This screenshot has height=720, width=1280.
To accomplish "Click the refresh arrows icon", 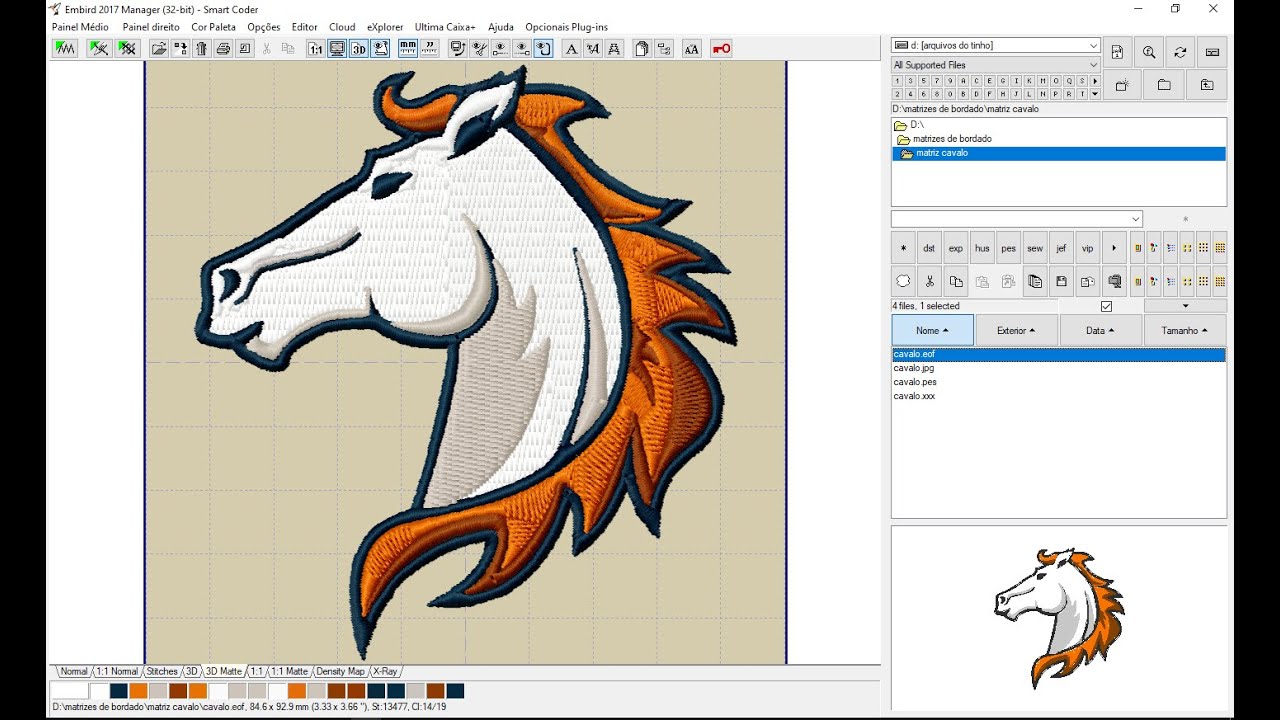I will [1181, 52].
